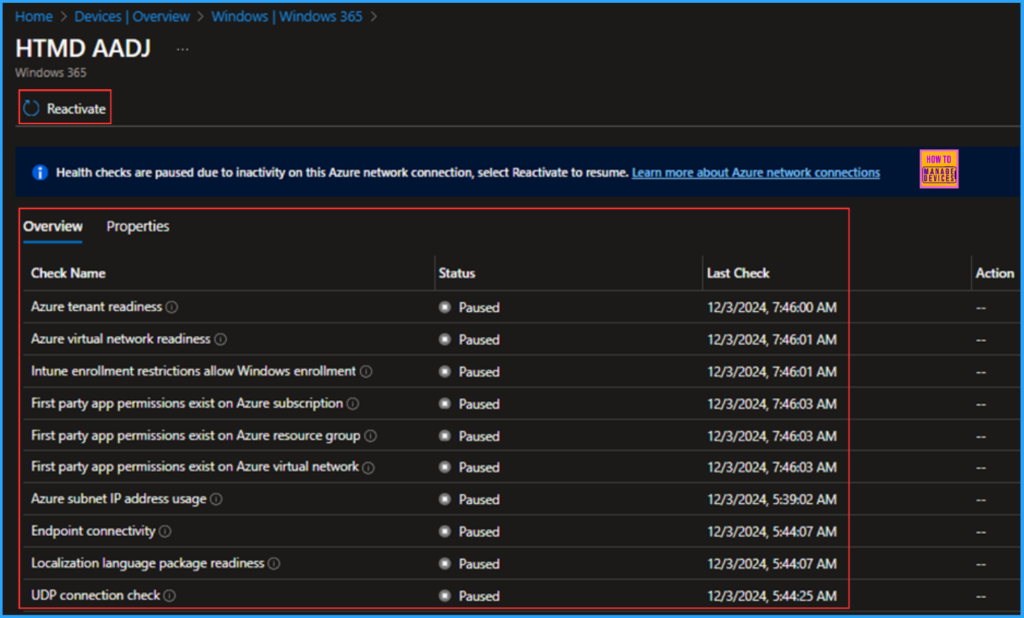Click Paused status icon for UDP connection check
This screenshot has width=1024, height=618.
445,596
